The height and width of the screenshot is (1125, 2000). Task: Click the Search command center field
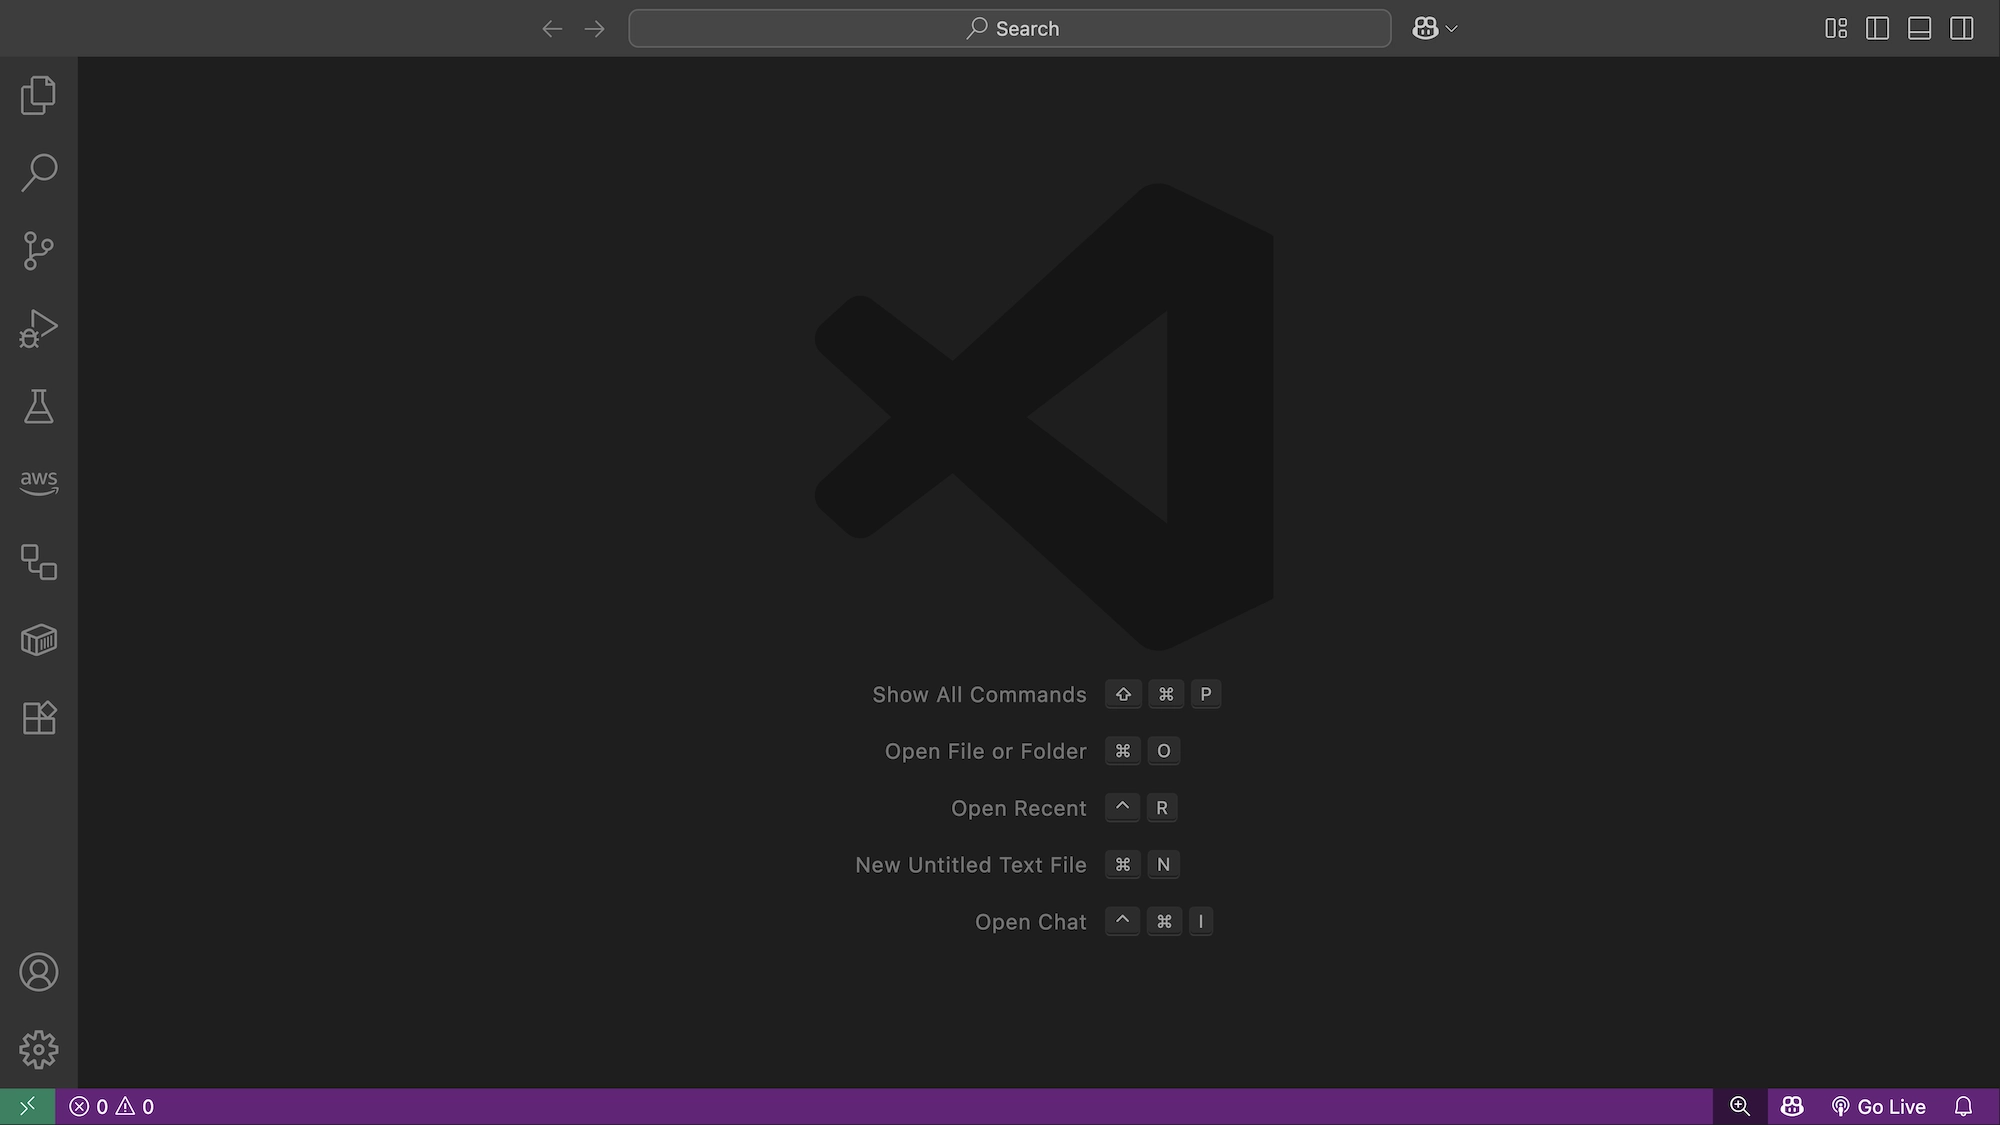tap(1009, 28)
